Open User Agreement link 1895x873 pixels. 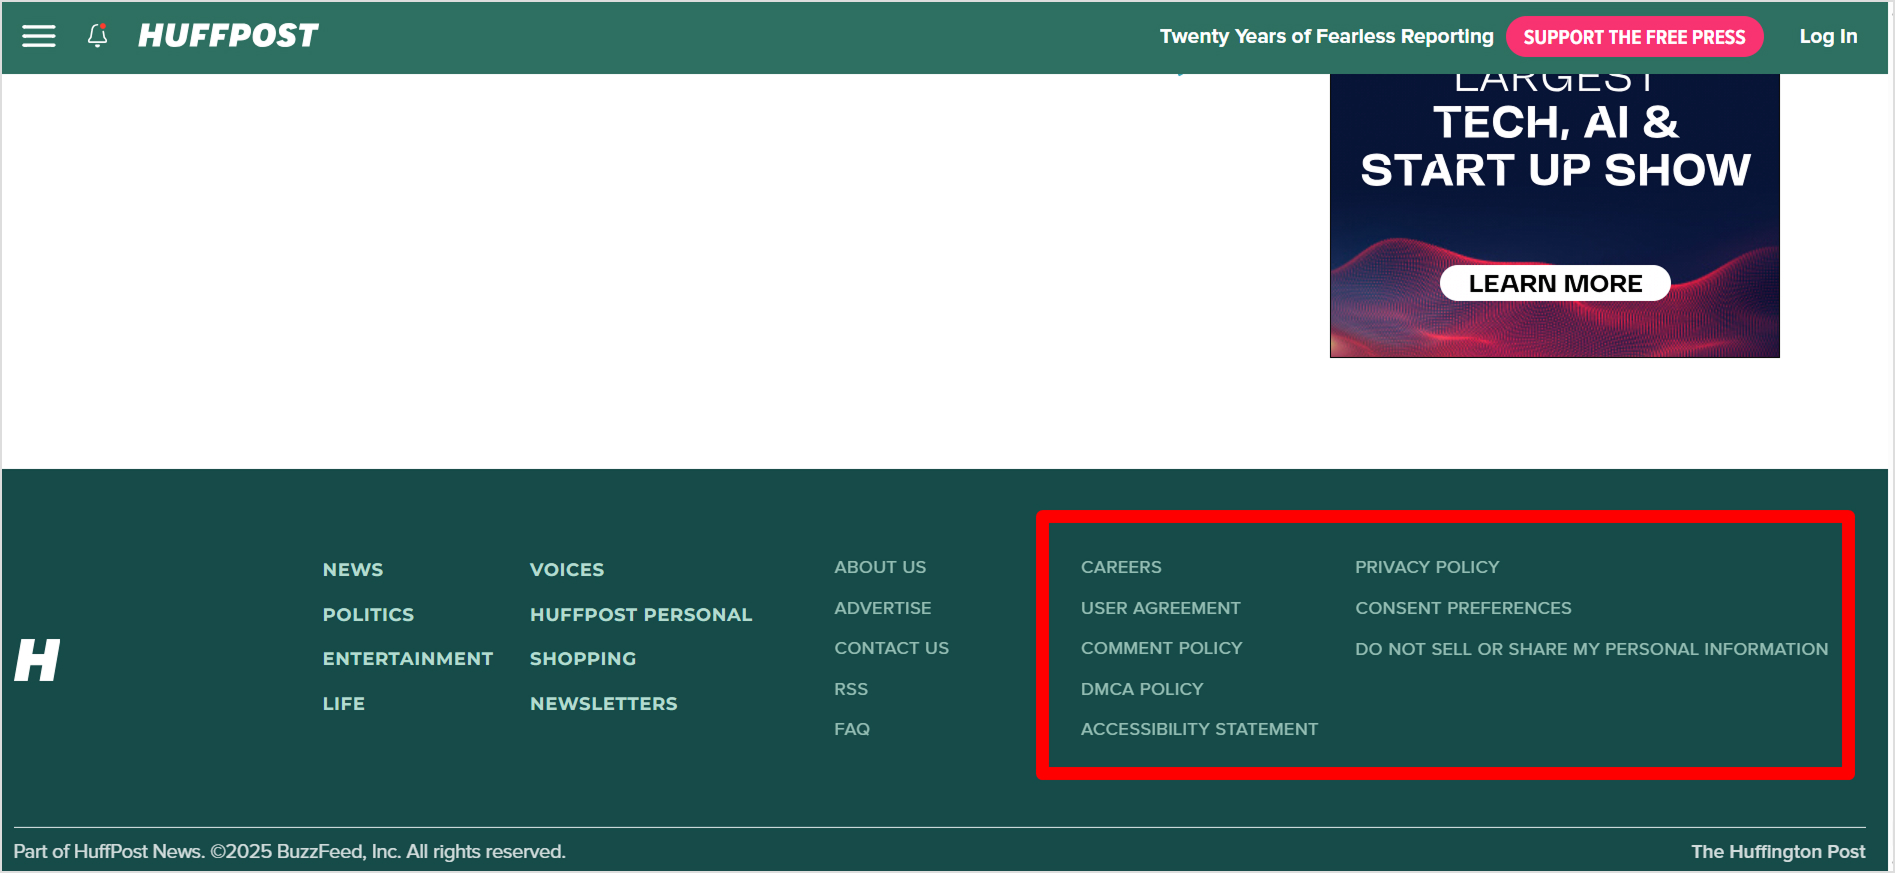point(1161,608)
